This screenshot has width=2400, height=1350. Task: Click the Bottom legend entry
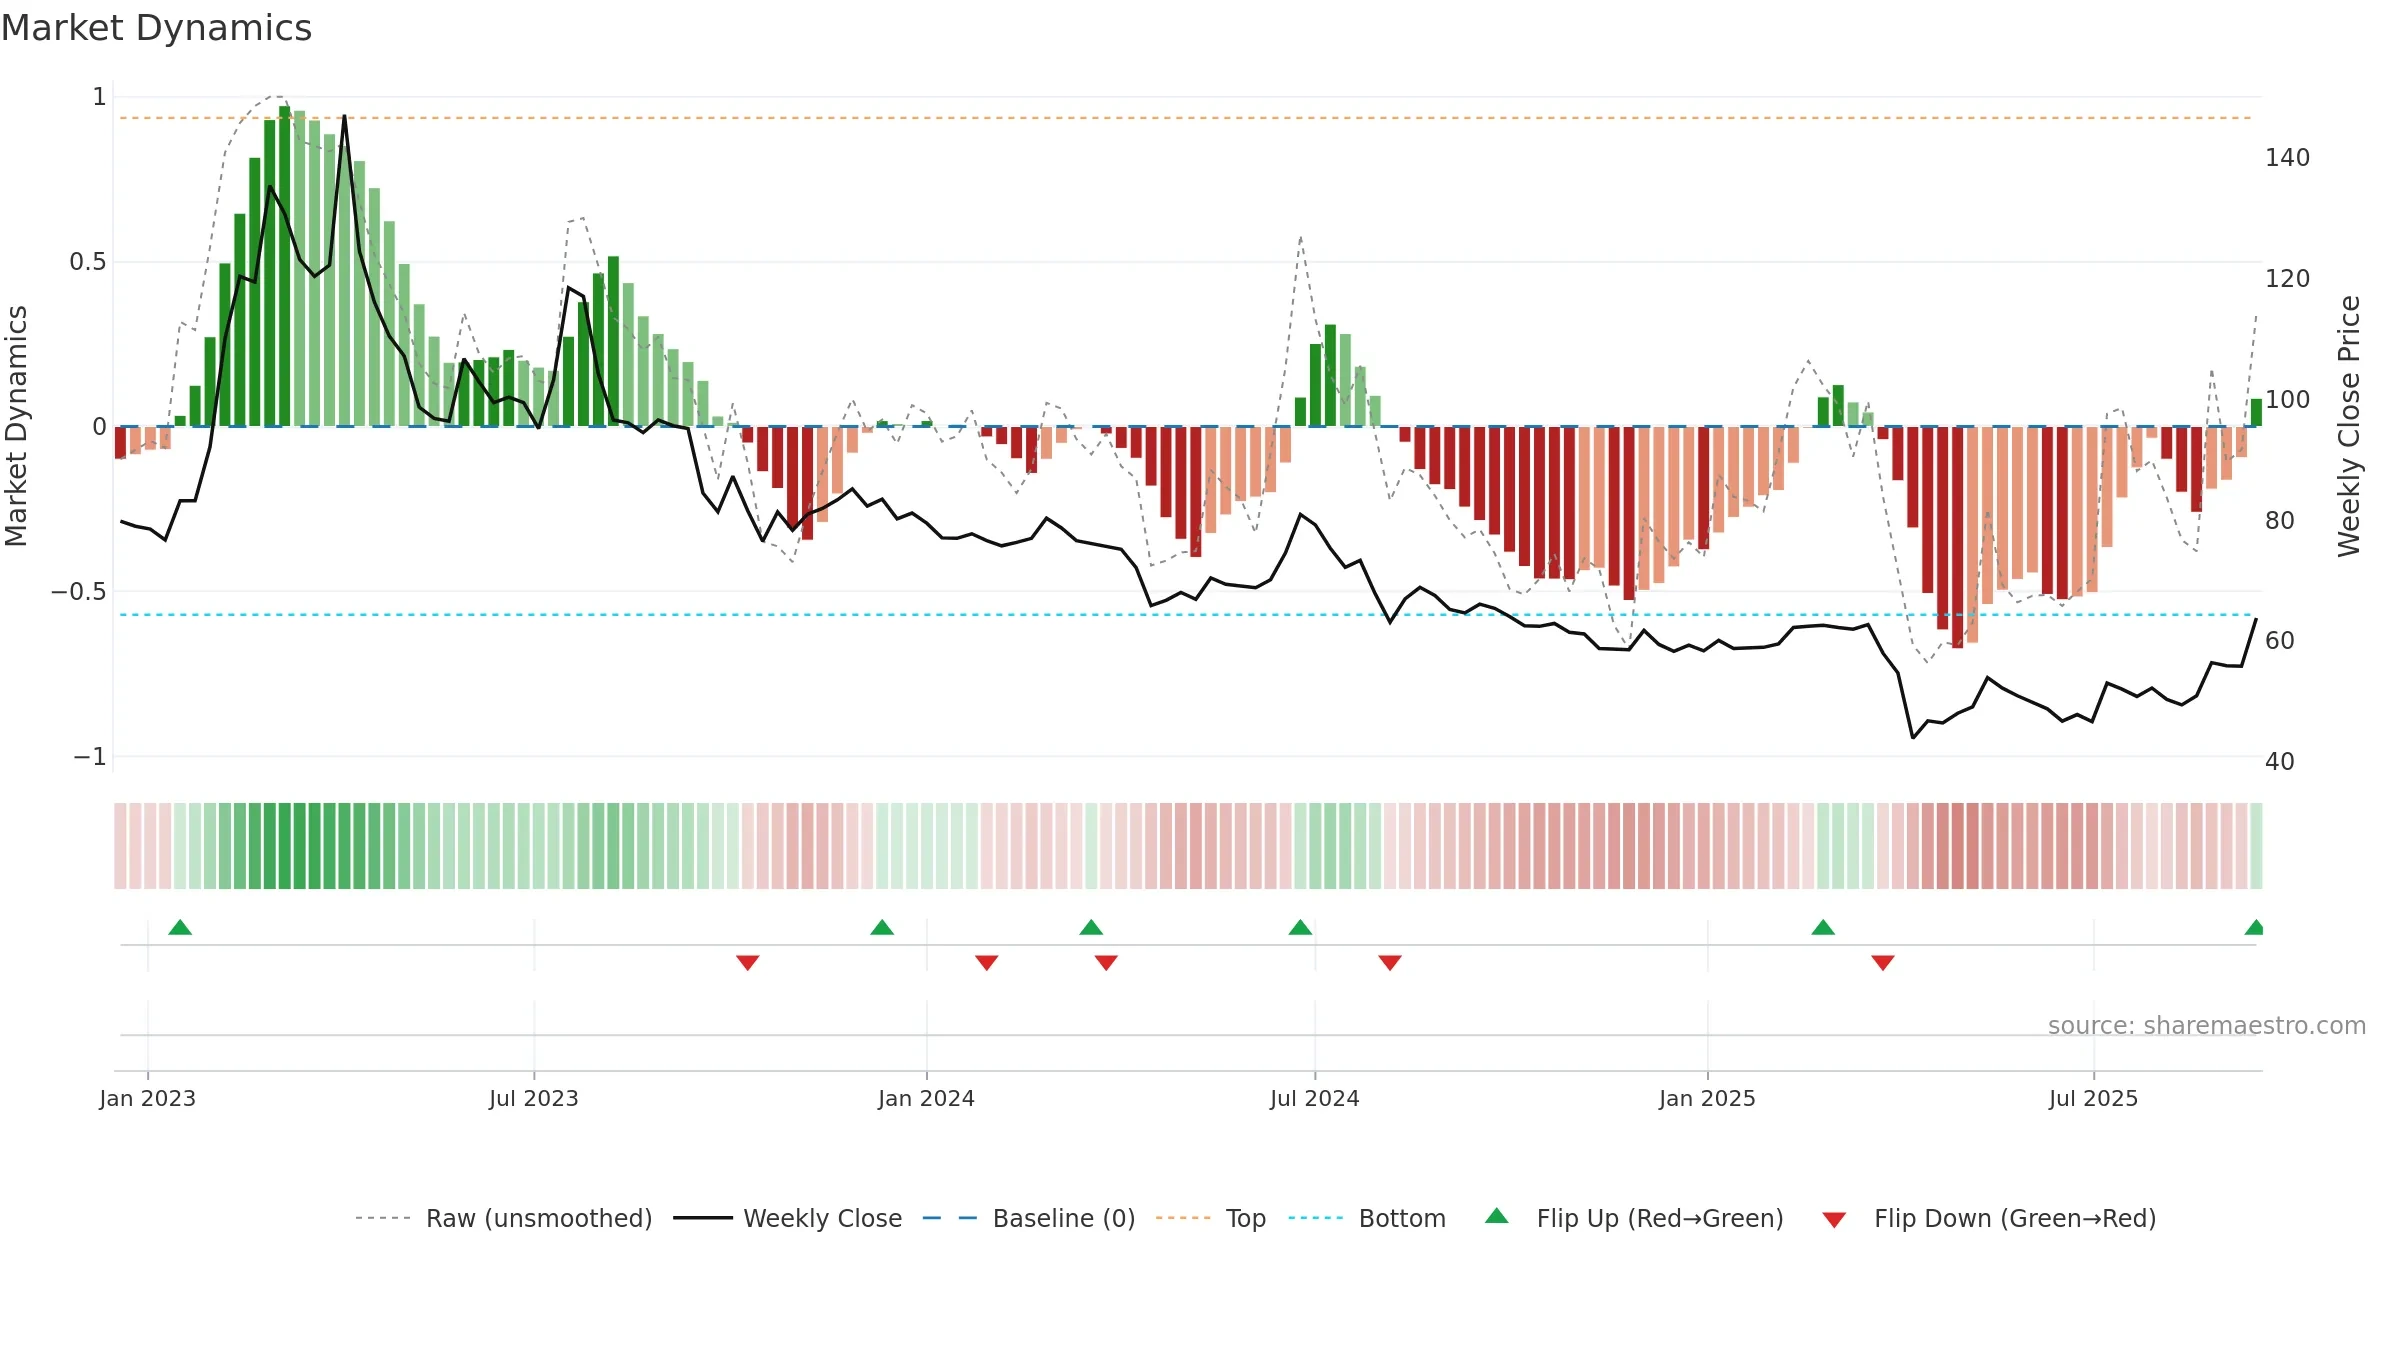tap(1367, 1218)
